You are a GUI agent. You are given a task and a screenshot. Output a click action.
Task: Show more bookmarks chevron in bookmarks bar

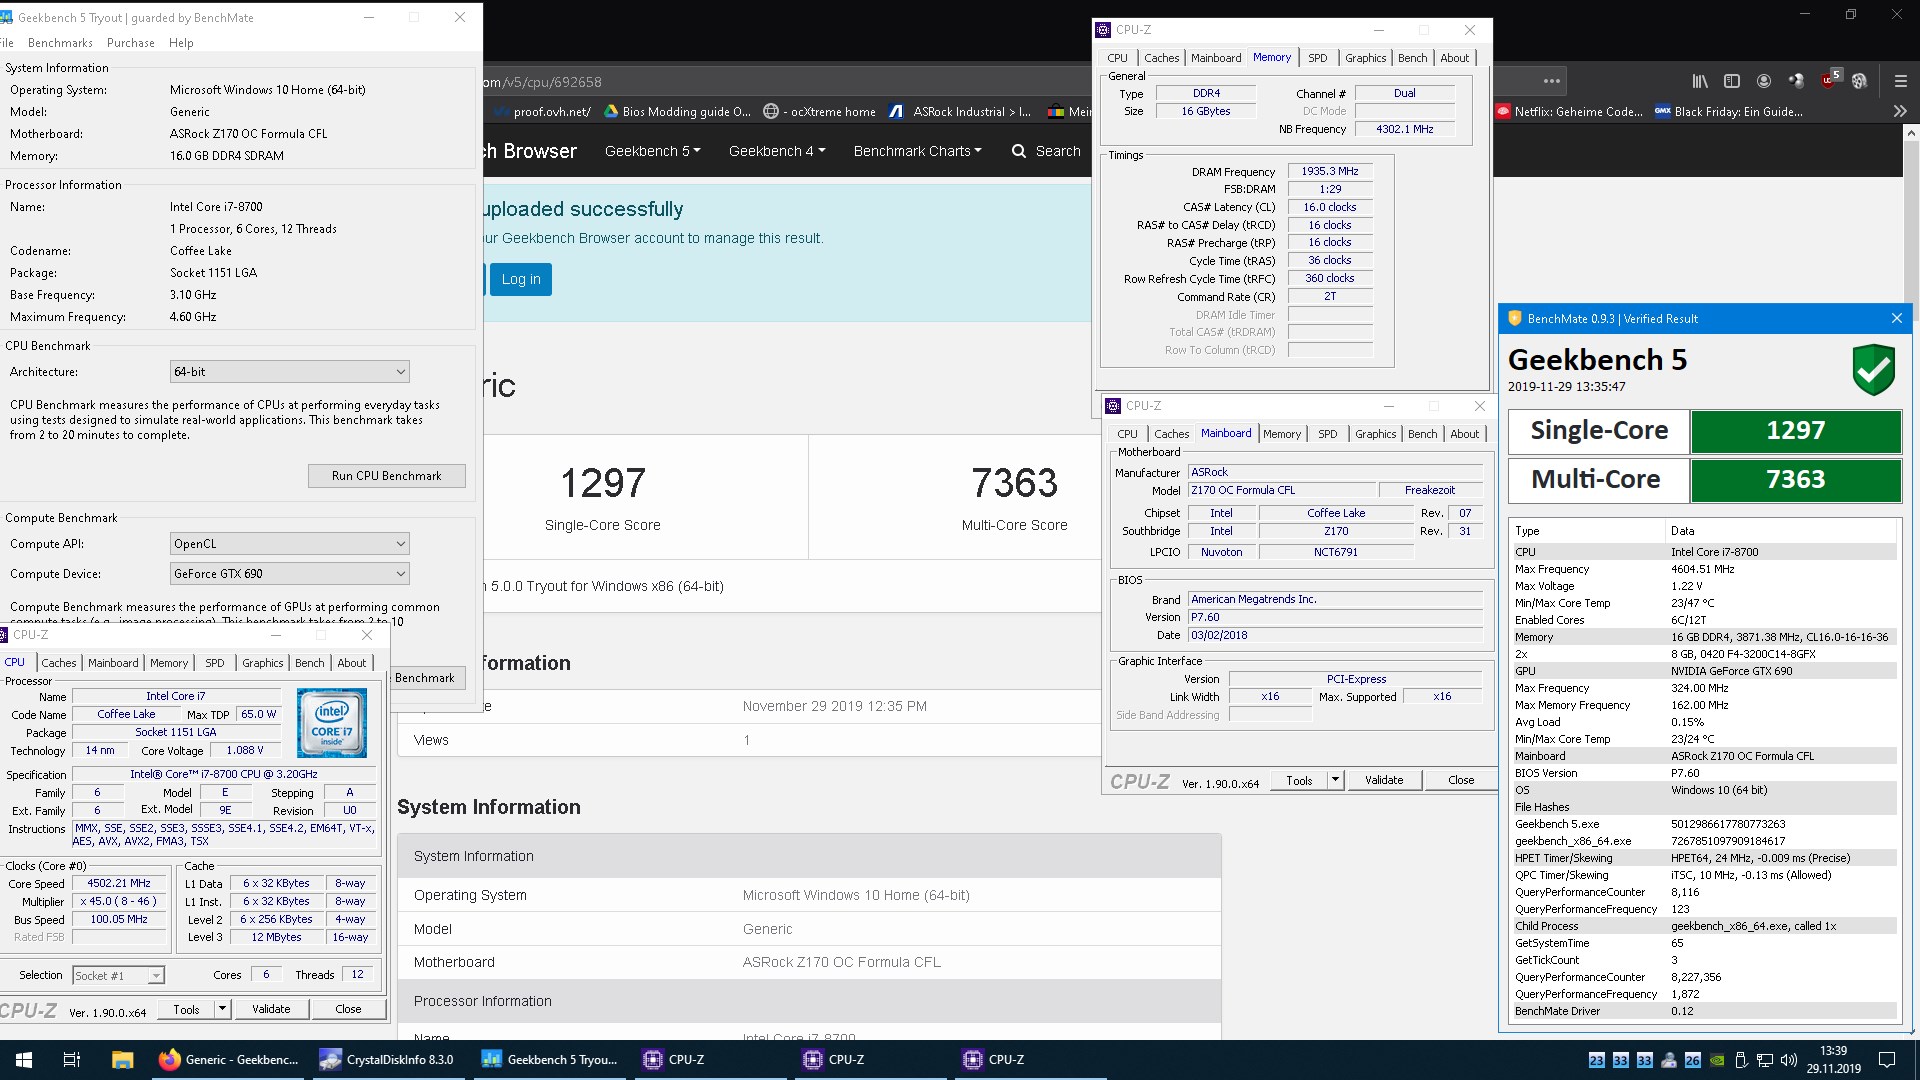pyautogui.click(x=1901, y=112)
